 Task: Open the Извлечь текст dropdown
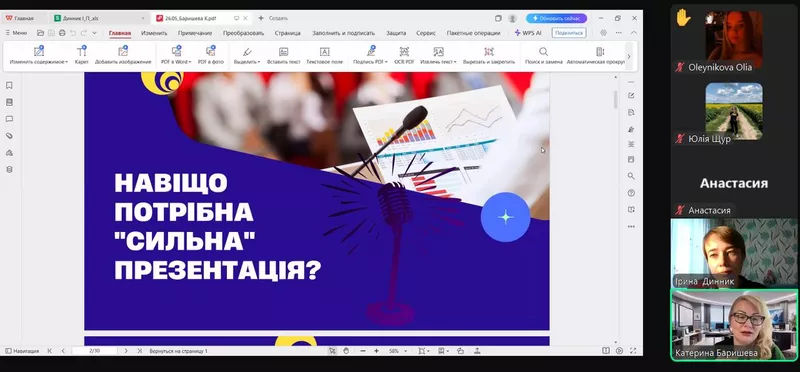(x=438, y=56)
